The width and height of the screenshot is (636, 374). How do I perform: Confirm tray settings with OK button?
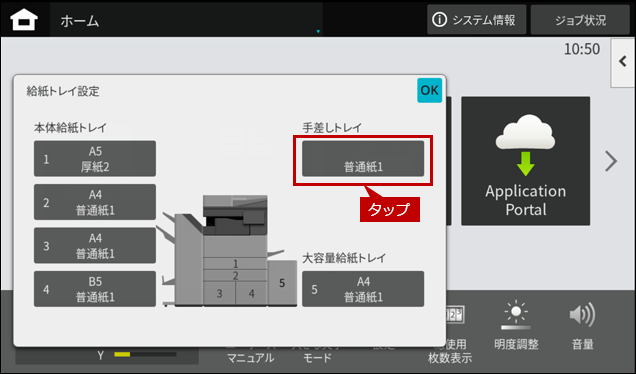[429, 90]
